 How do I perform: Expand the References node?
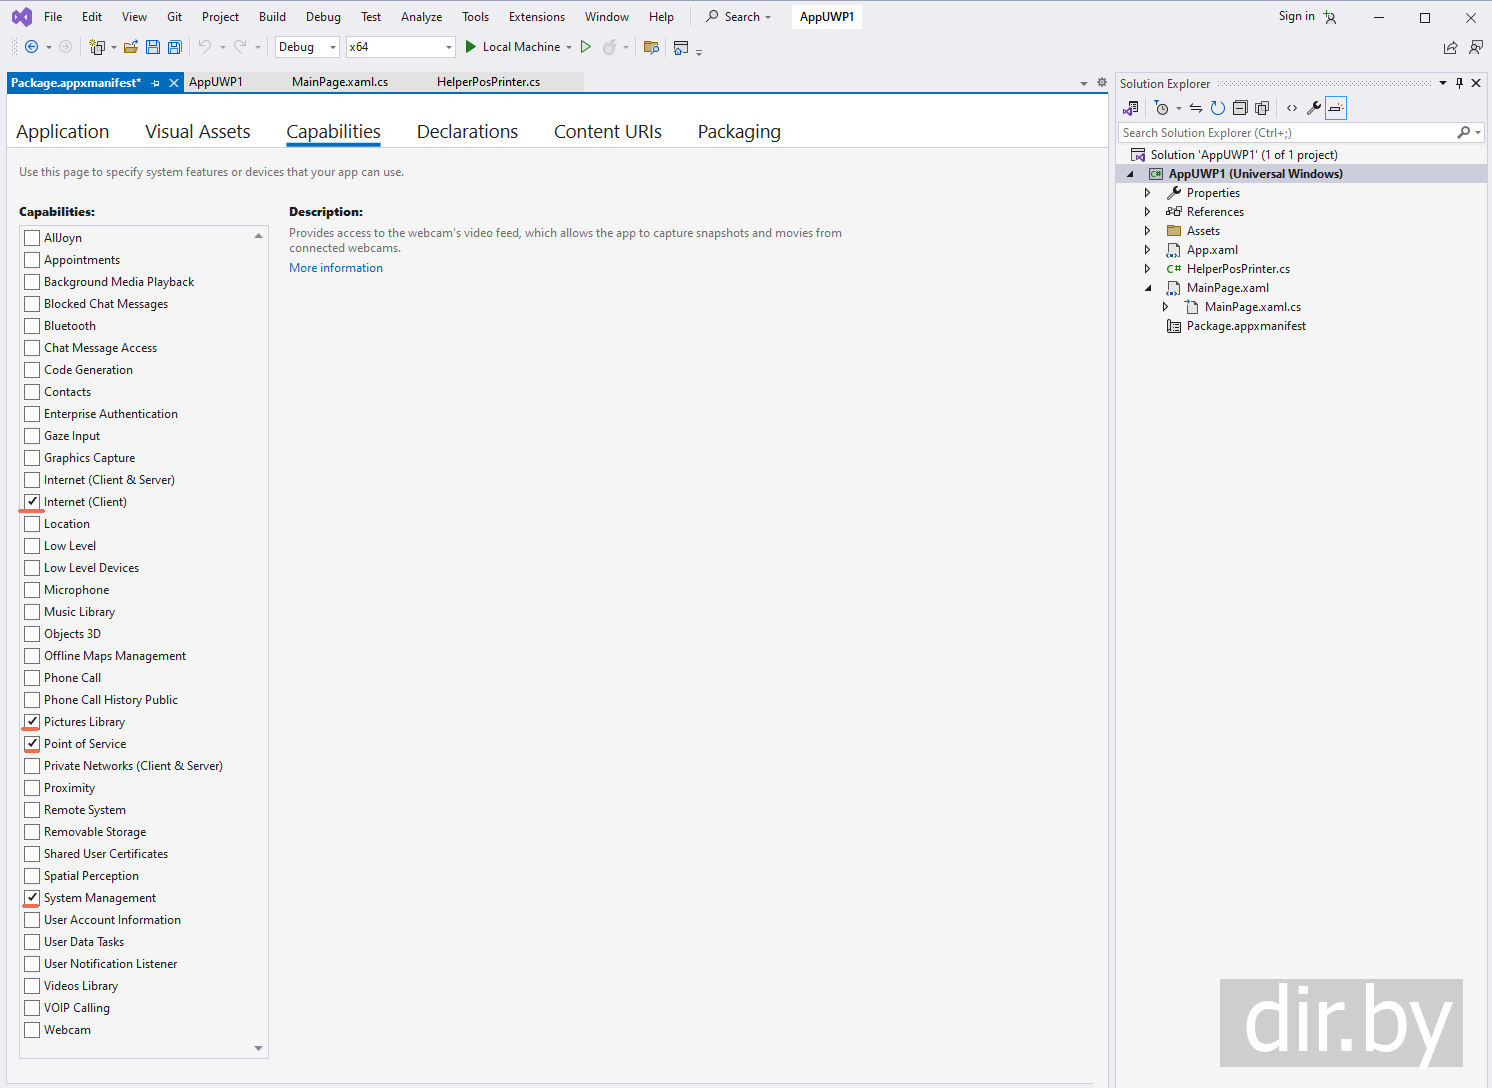coord(1148,212)
